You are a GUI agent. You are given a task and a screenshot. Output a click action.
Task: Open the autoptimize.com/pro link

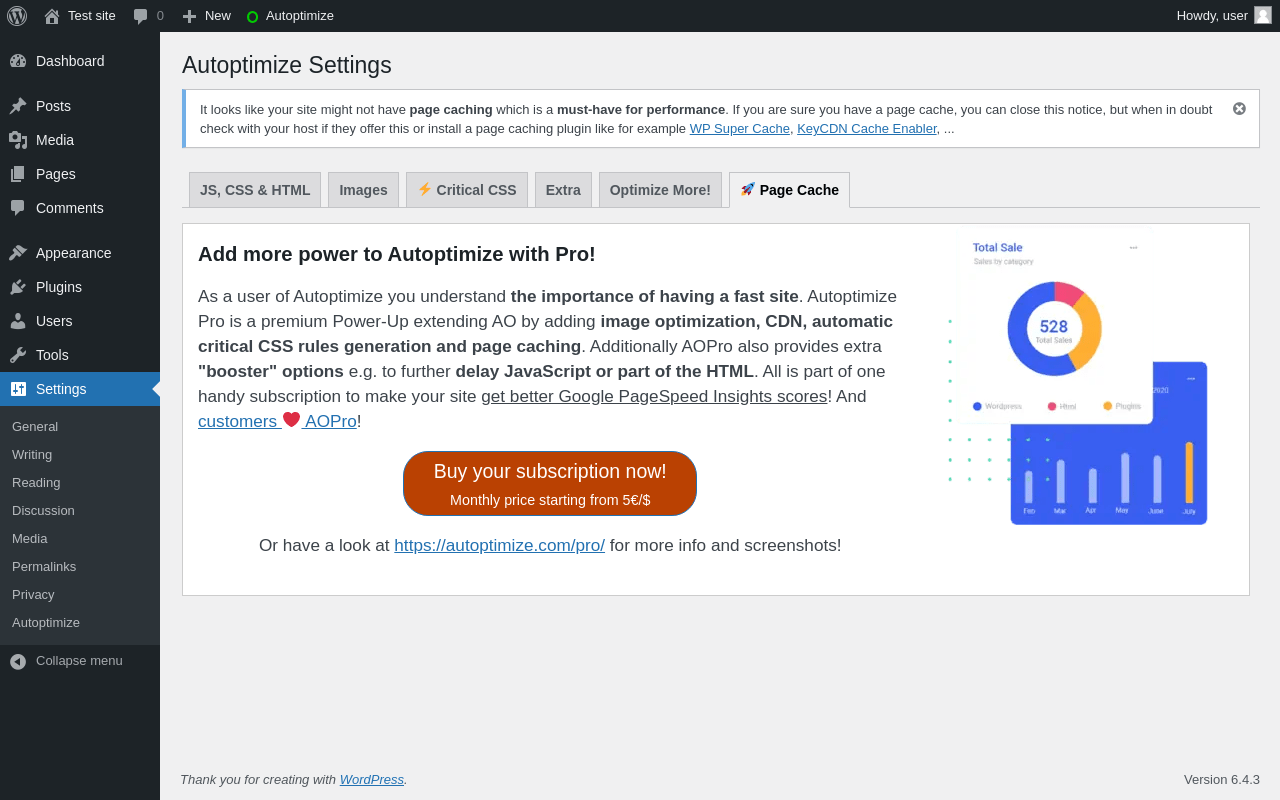pyautogui.click(x=499, y=546)
